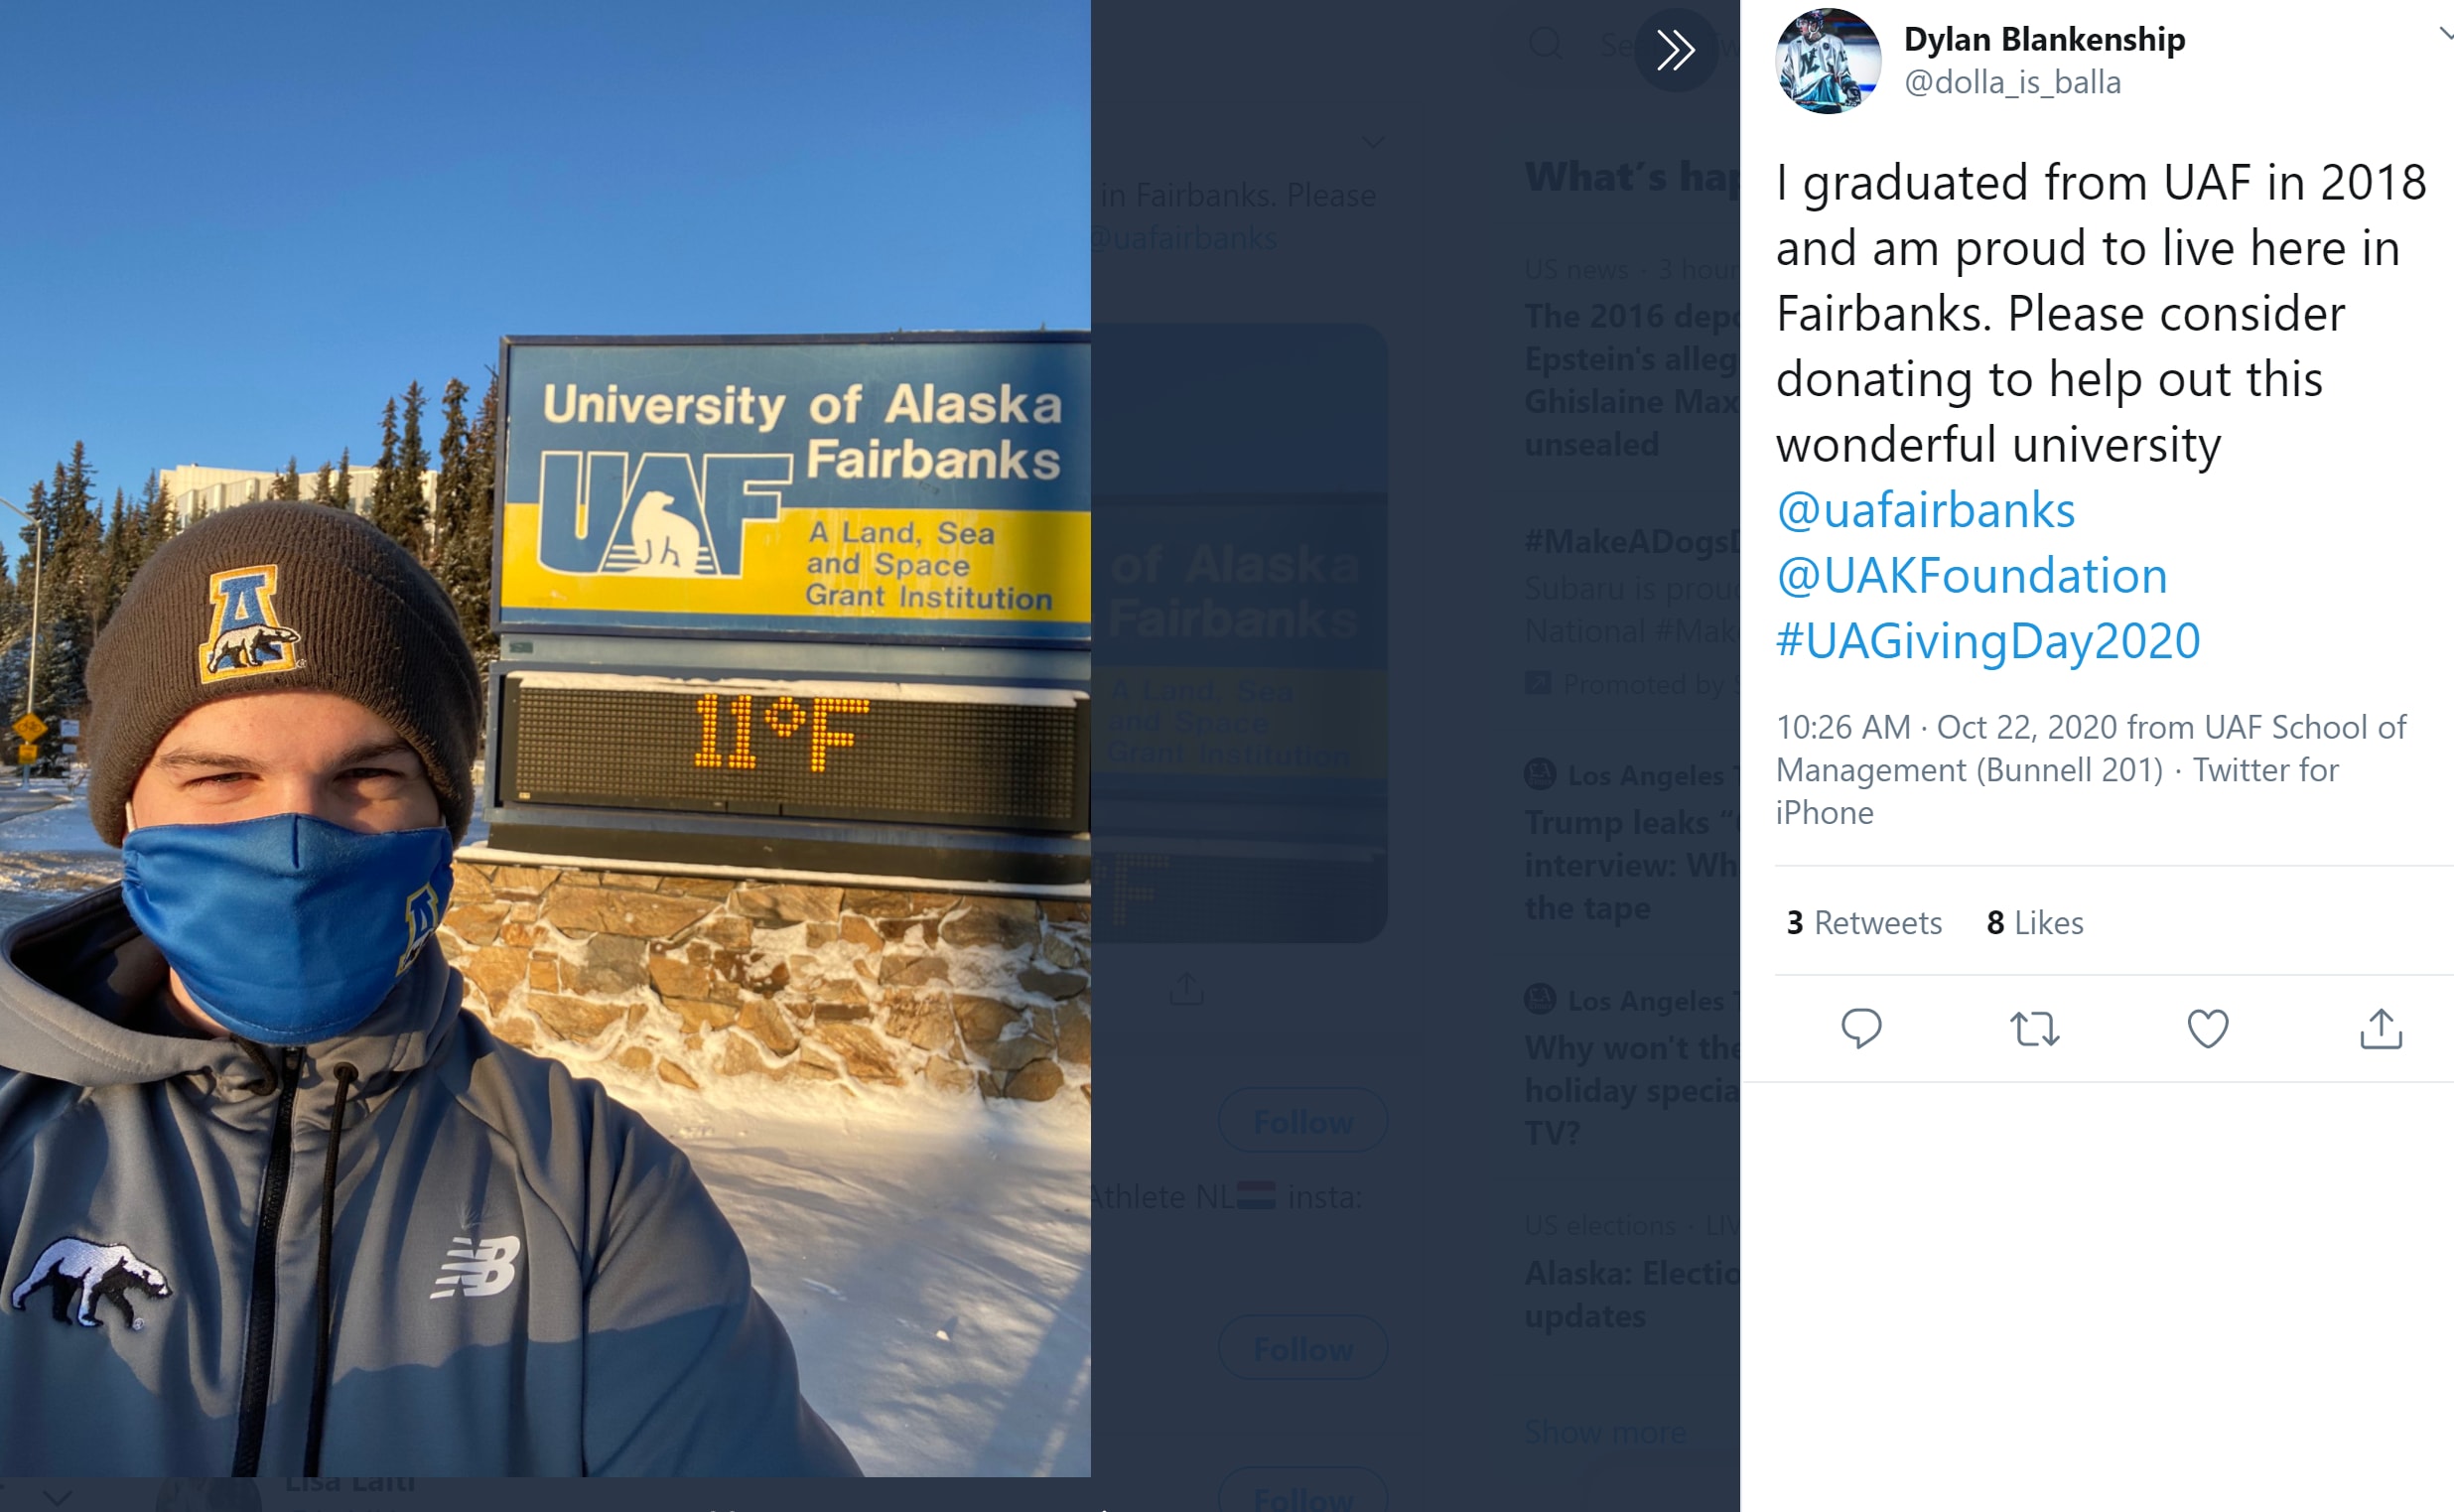
Task: Open the UAF School of Management location link
Action: coord(2092,748)
